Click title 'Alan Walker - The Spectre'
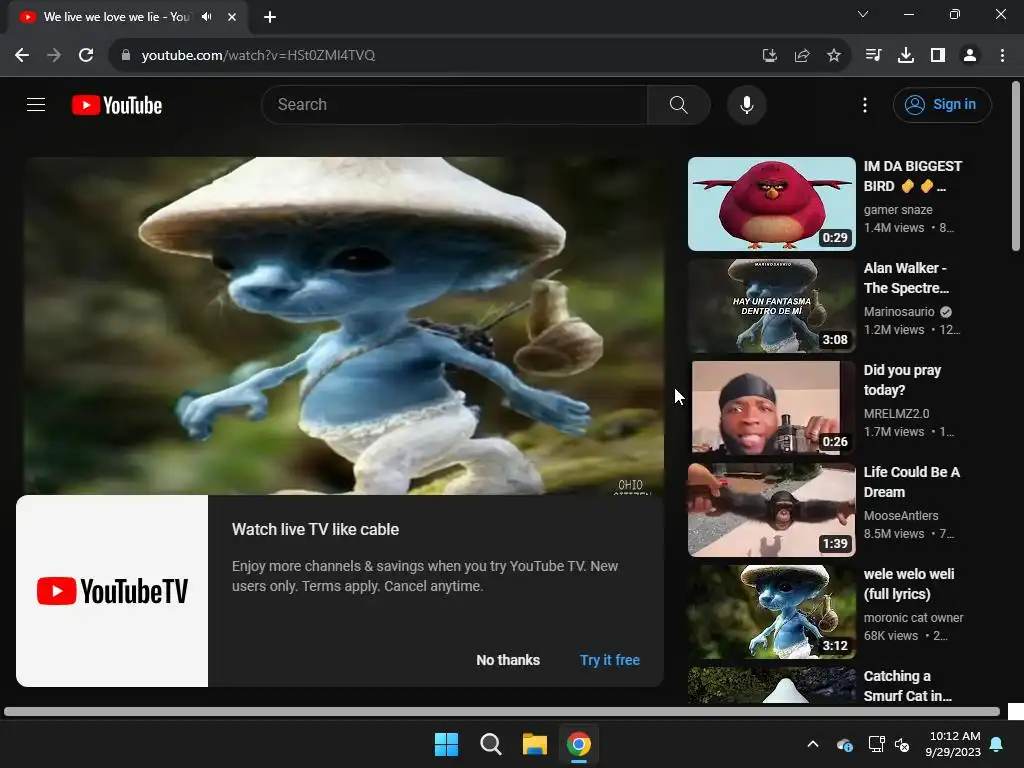 click(x=906, y=278)
